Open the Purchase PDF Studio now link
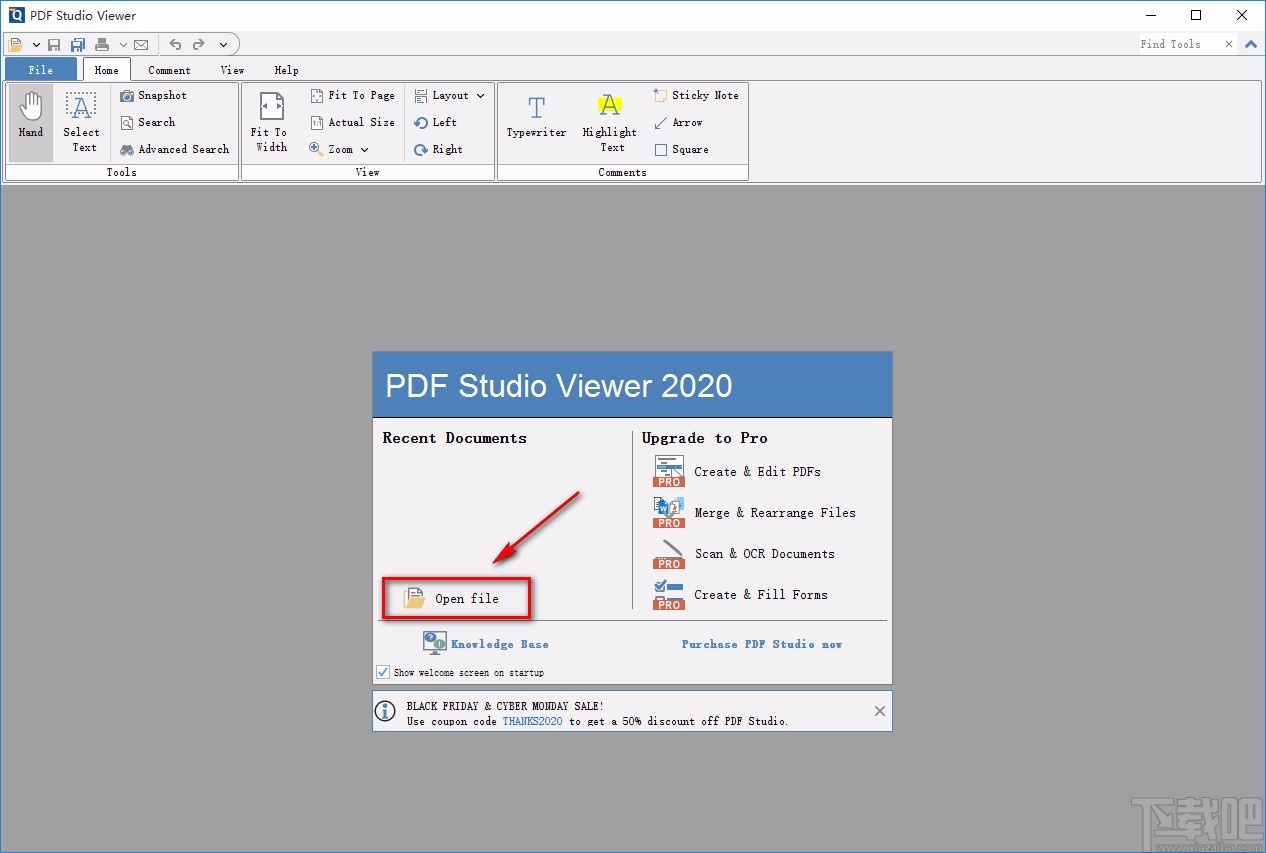Image resolution: width=1266 pixels, height=853 pixels. click(x=761, y=644)
